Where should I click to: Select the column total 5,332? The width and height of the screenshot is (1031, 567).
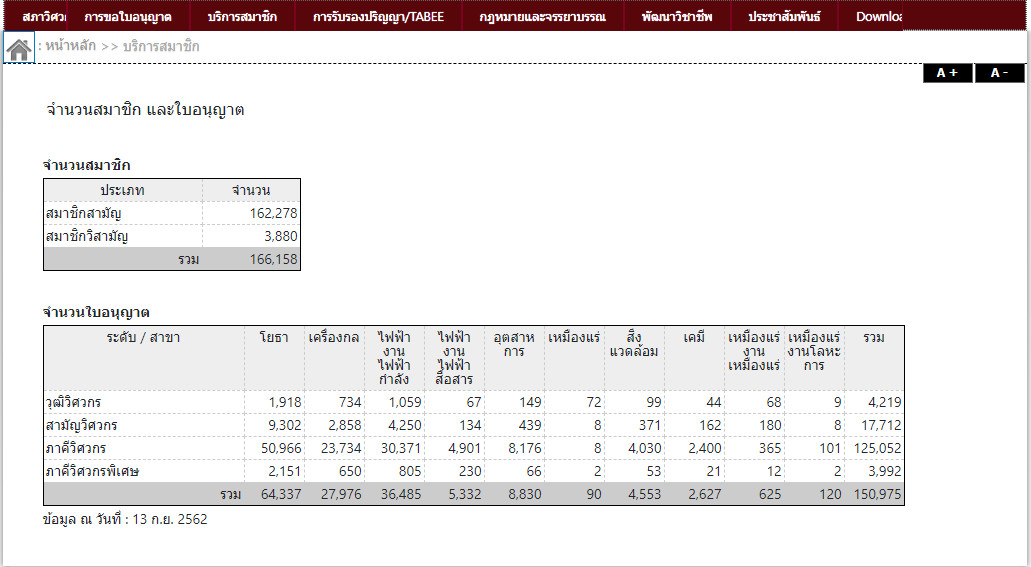(465, 495)
